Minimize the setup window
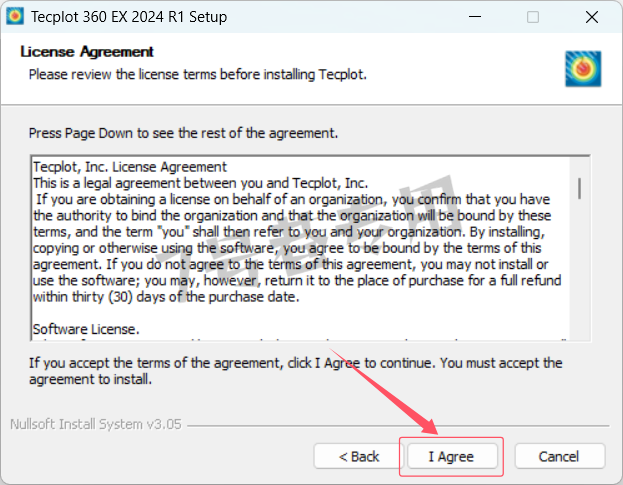 pyautogui.click(x=475, y=17)
